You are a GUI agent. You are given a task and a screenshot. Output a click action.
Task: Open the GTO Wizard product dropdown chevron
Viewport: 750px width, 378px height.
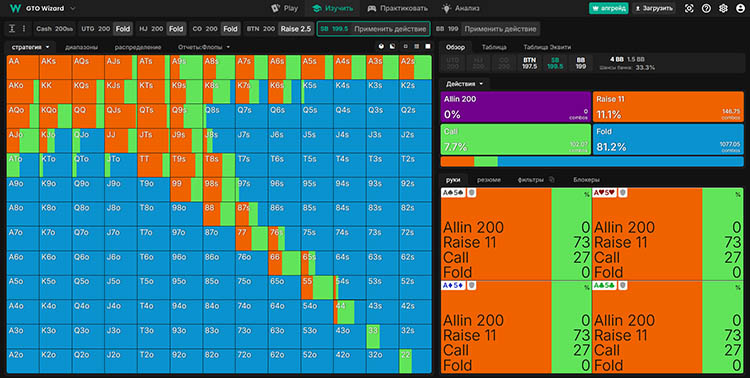(73, 8)
